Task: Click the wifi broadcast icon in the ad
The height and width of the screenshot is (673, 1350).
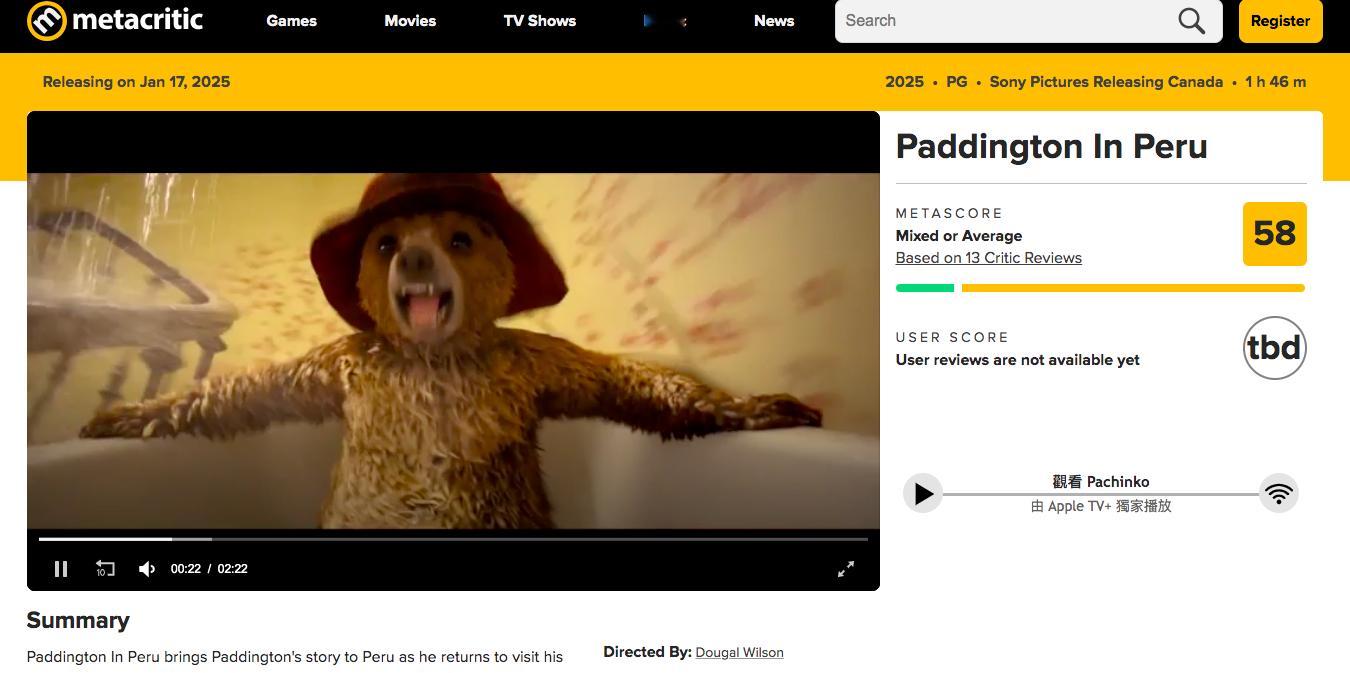Action: coord(1279,493)
